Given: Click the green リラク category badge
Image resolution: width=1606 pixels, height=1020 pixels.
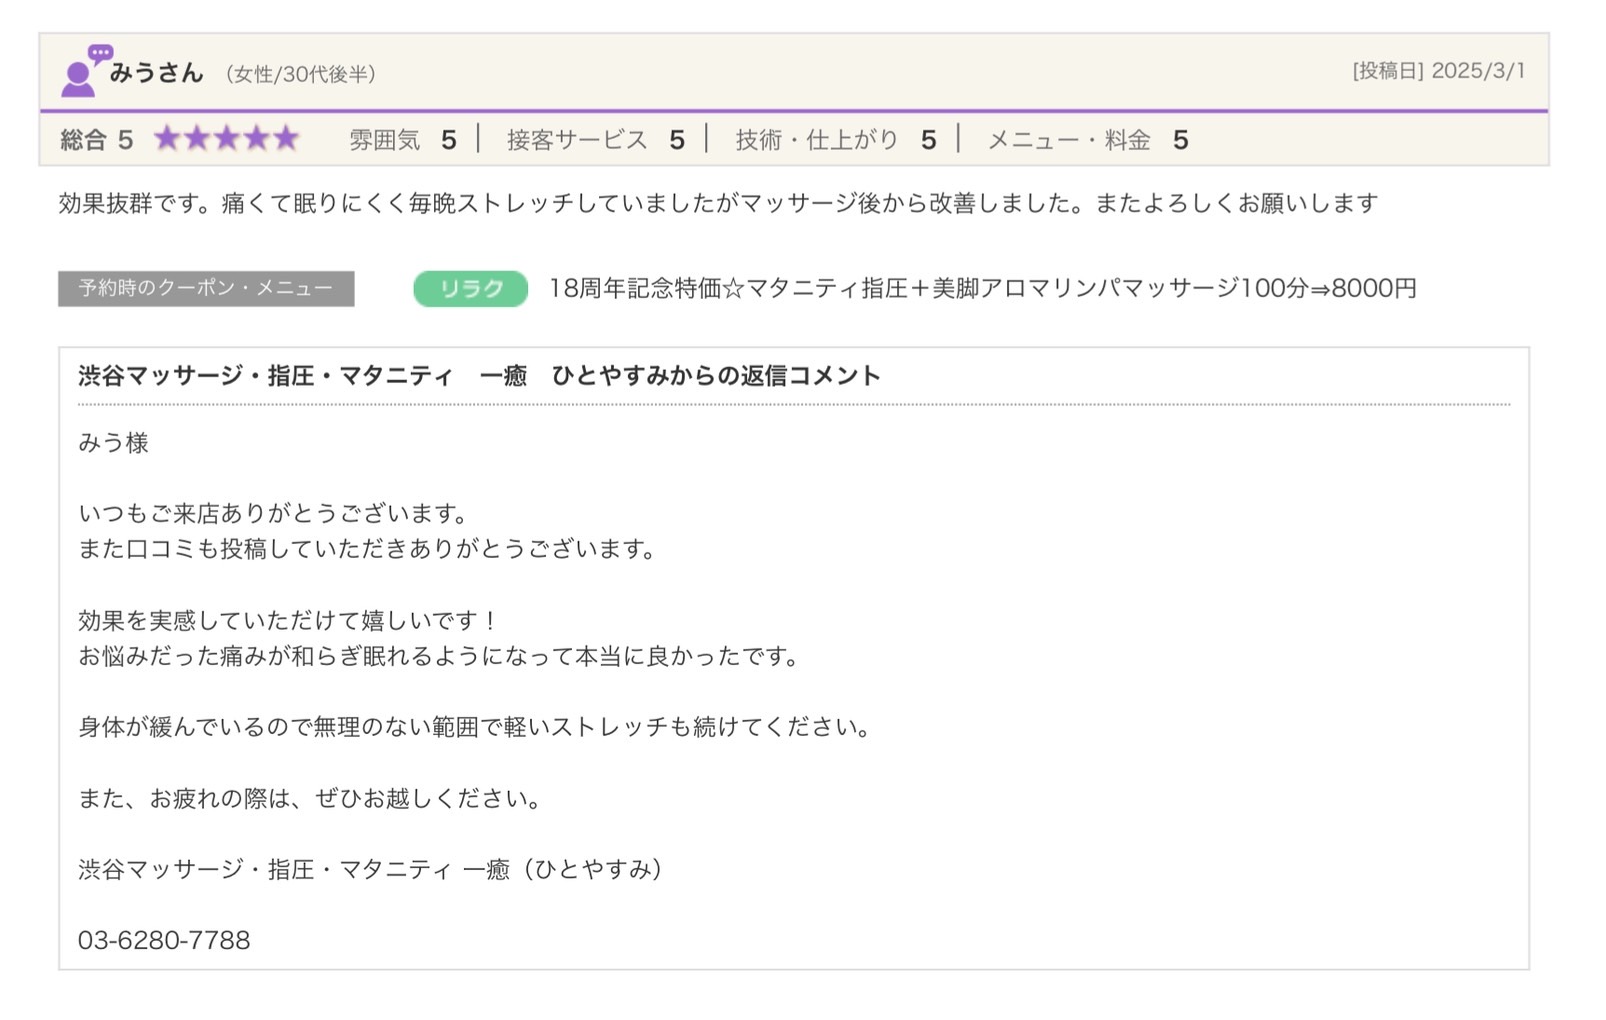Looking at the screenshot, I should (x=470, y=288).
